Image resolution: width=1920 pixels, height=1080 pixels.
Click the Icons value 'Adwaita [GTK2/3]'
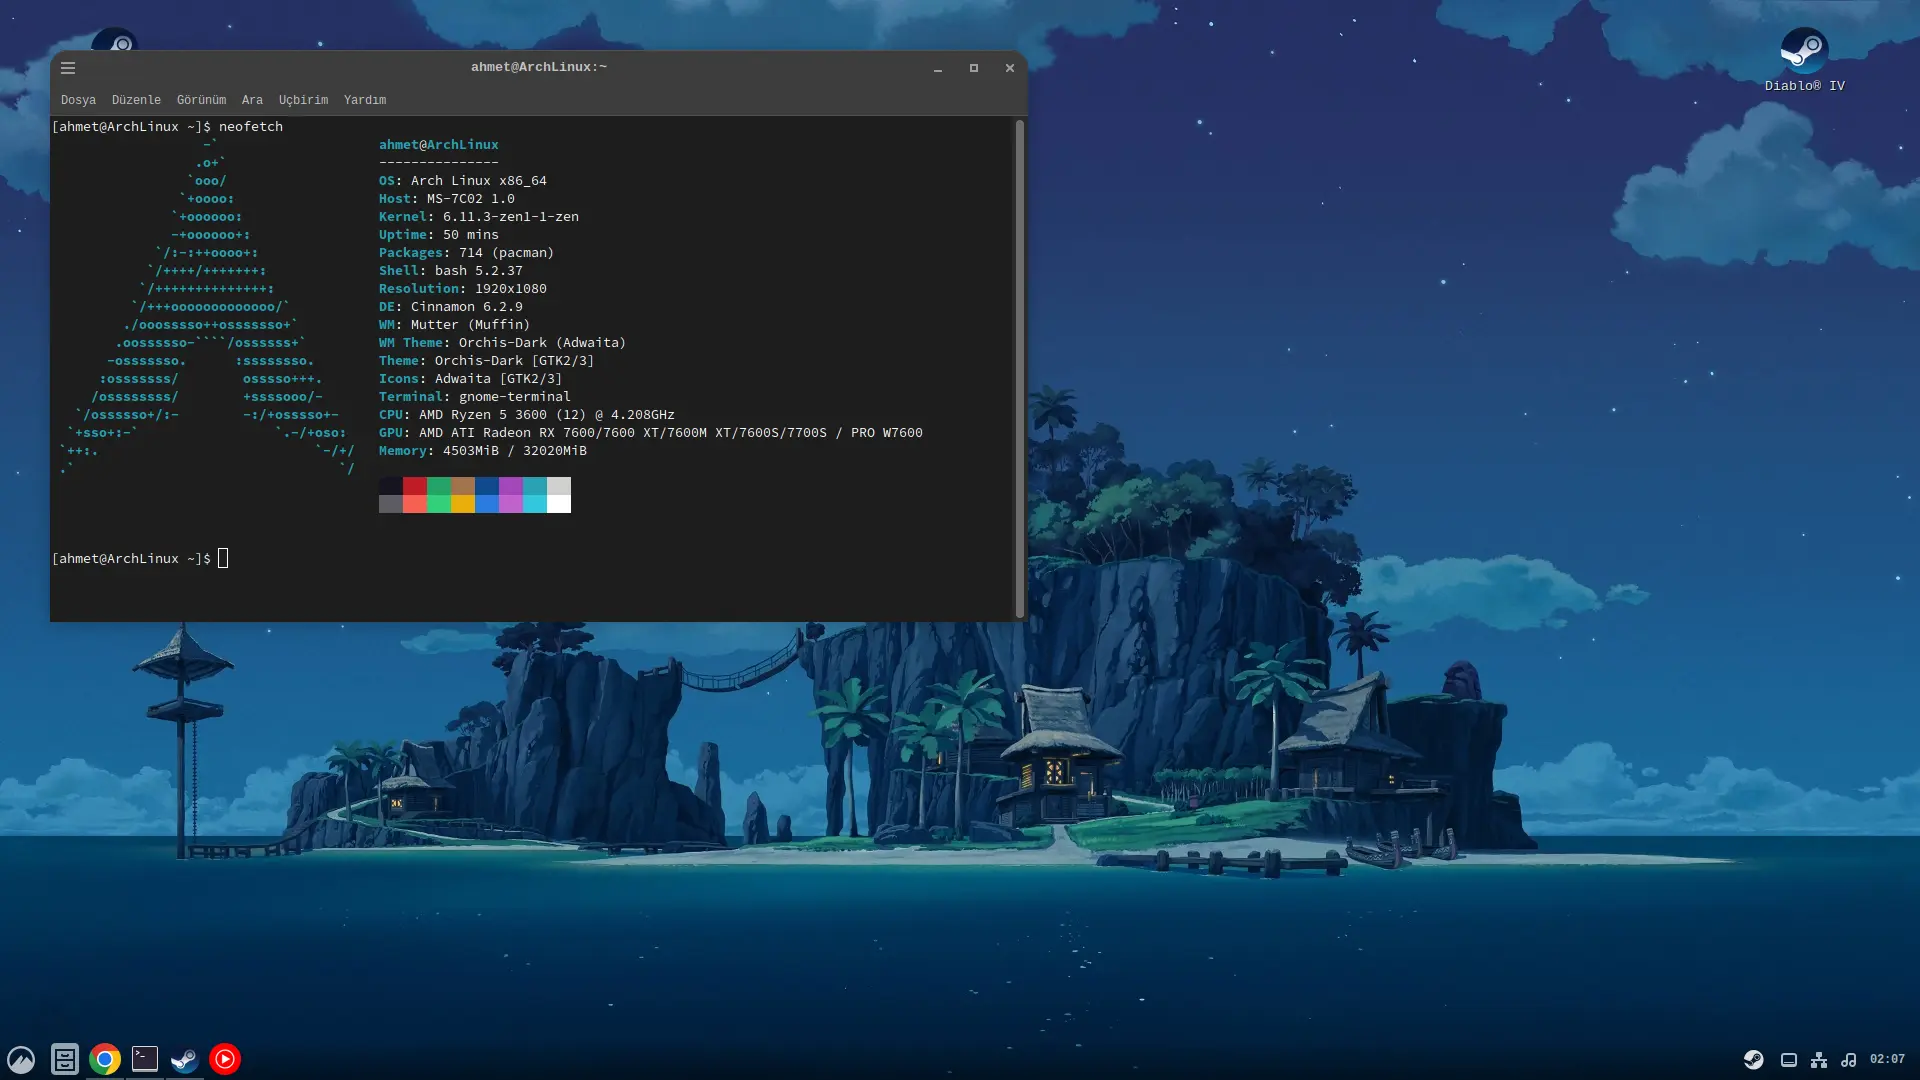tap(498, 379)
